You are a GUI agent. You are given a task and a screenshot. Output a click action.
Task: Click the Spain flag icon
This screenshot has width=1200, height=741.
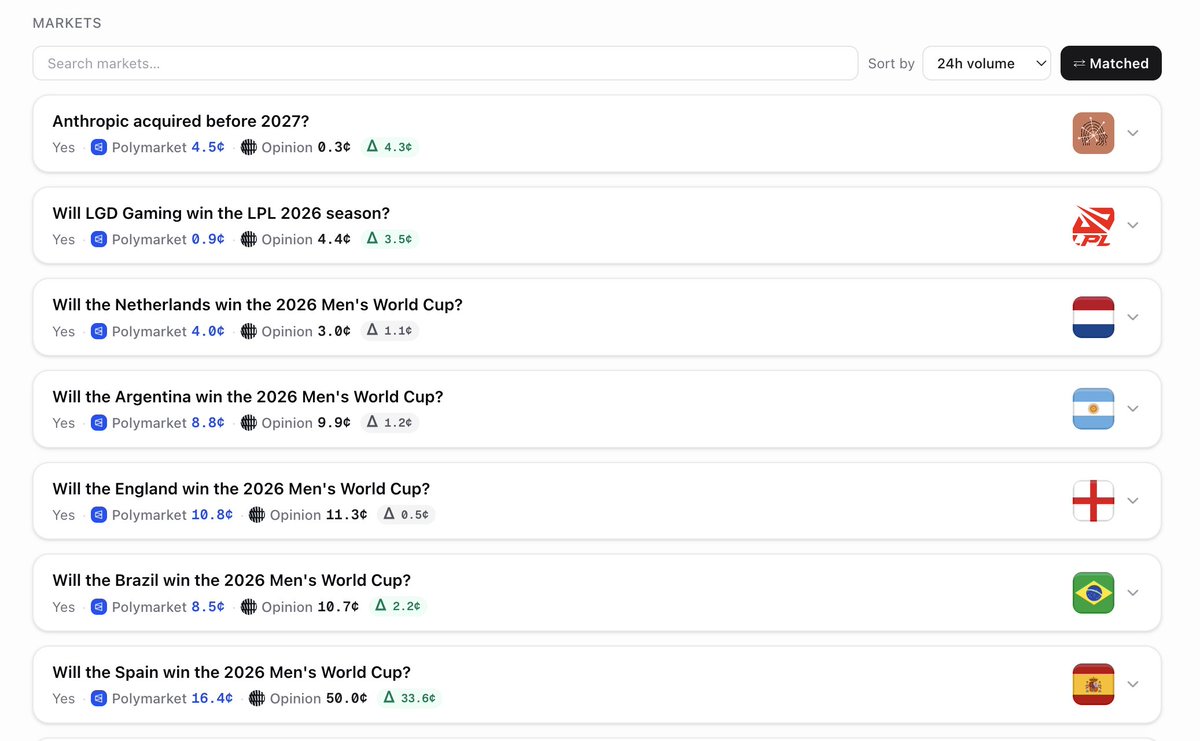pos(1093,685)
